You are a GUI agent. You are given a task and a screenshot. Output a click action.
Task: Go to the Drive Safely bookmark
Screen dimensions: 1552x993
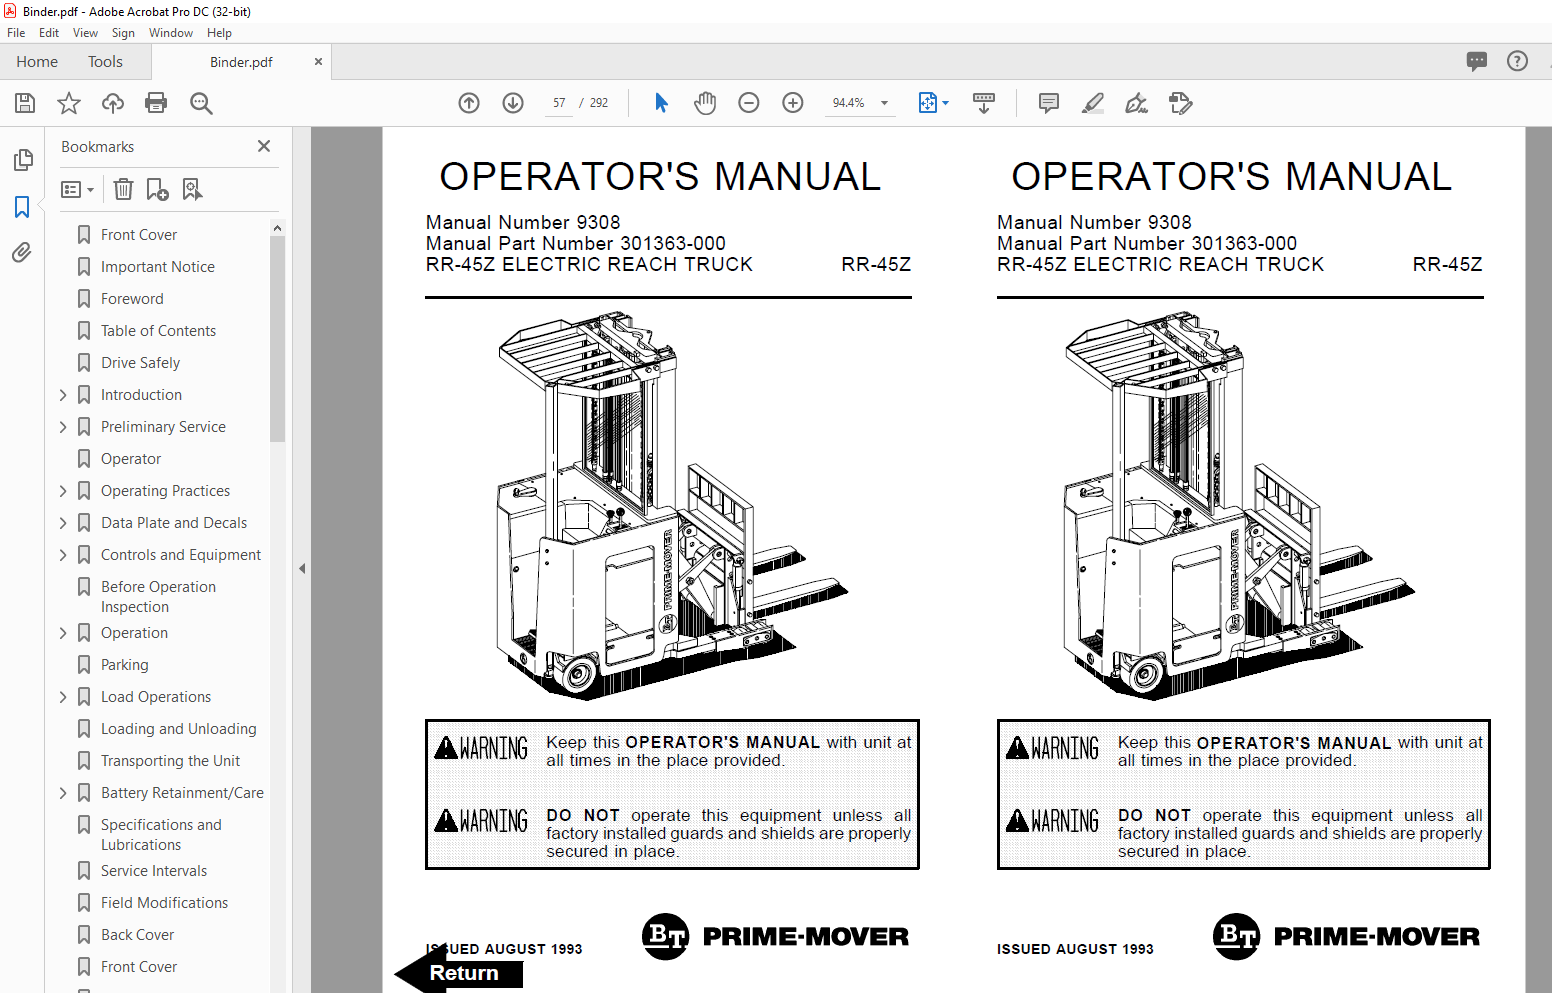click(x=140, y=363)
